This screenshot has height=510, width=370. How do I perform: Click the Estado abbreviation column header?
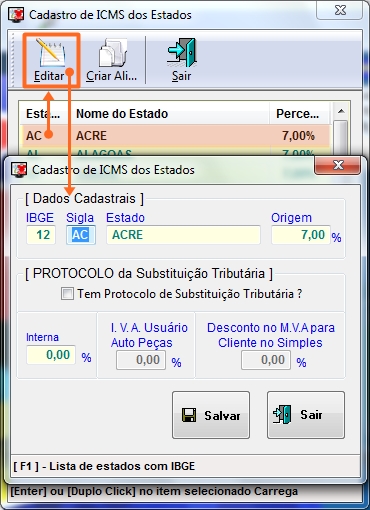pyautogui.click(x=44, y=114)
